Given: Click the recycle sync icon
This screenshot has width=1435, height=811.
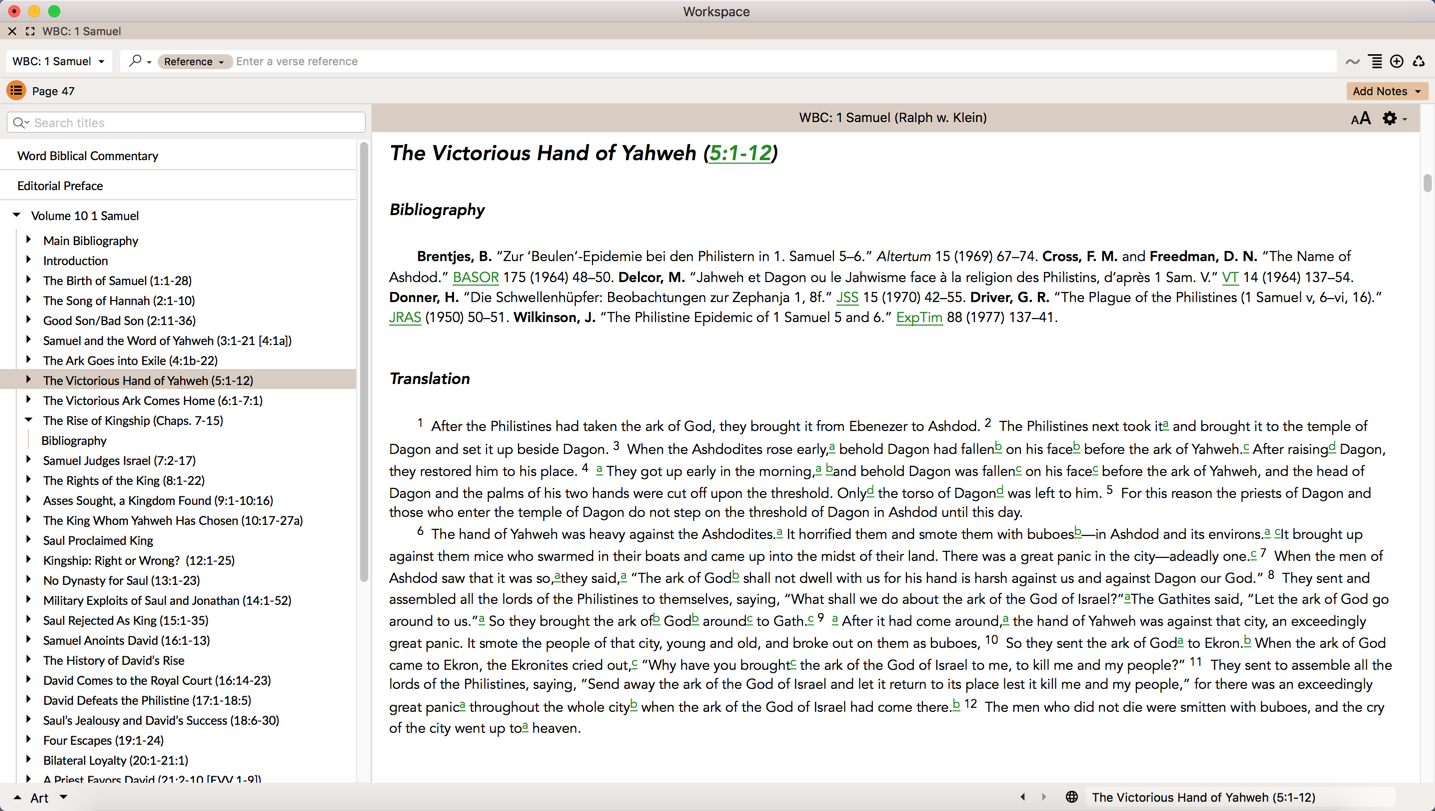Looking at the screenshot, I should 1418,62.
